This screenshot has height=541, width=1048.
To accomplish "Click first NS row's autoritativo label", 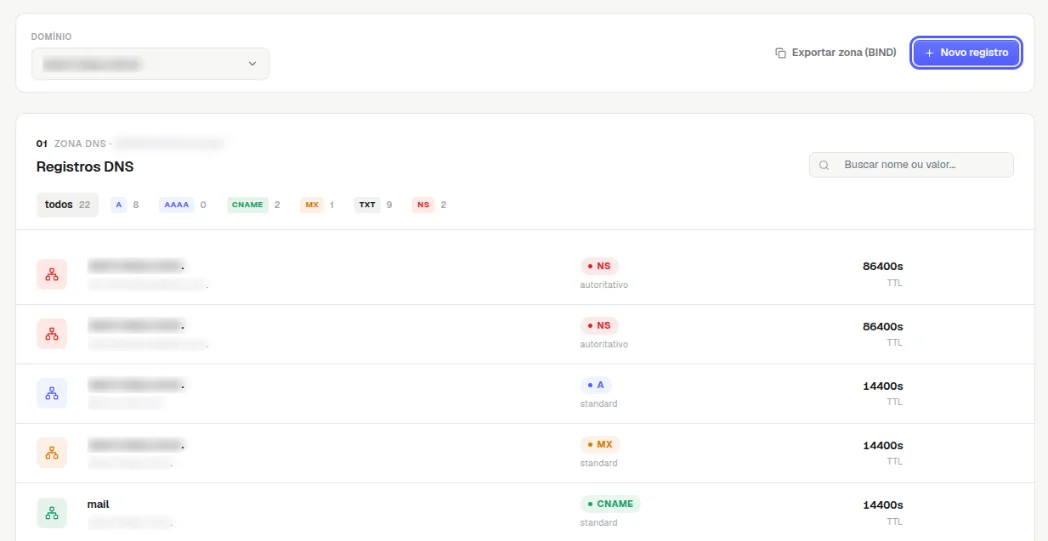I will pyautogui.click(x=604, y=285).
